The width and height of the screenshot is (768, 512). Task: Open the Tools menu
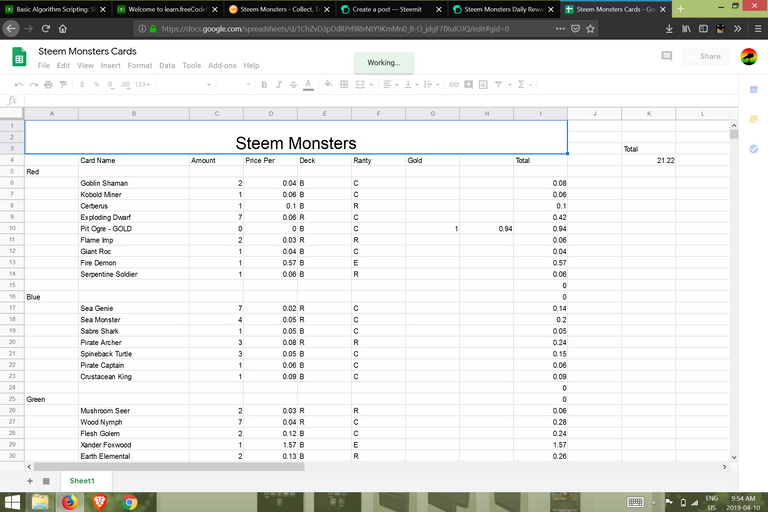(192, 66)
